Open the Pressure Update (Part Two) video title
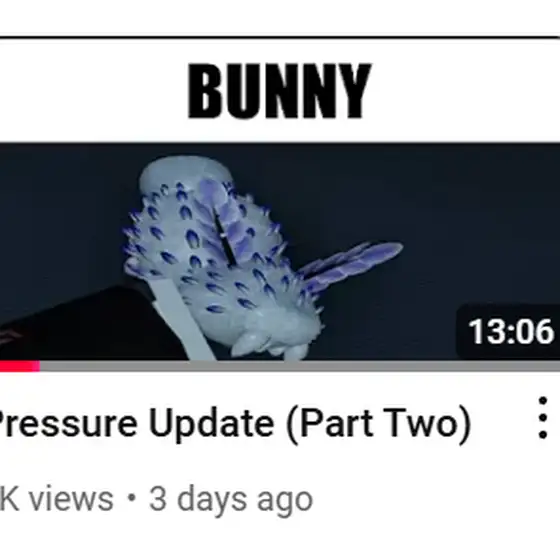The height and width of the screenshot is (560, 560). tap(234, 424)
